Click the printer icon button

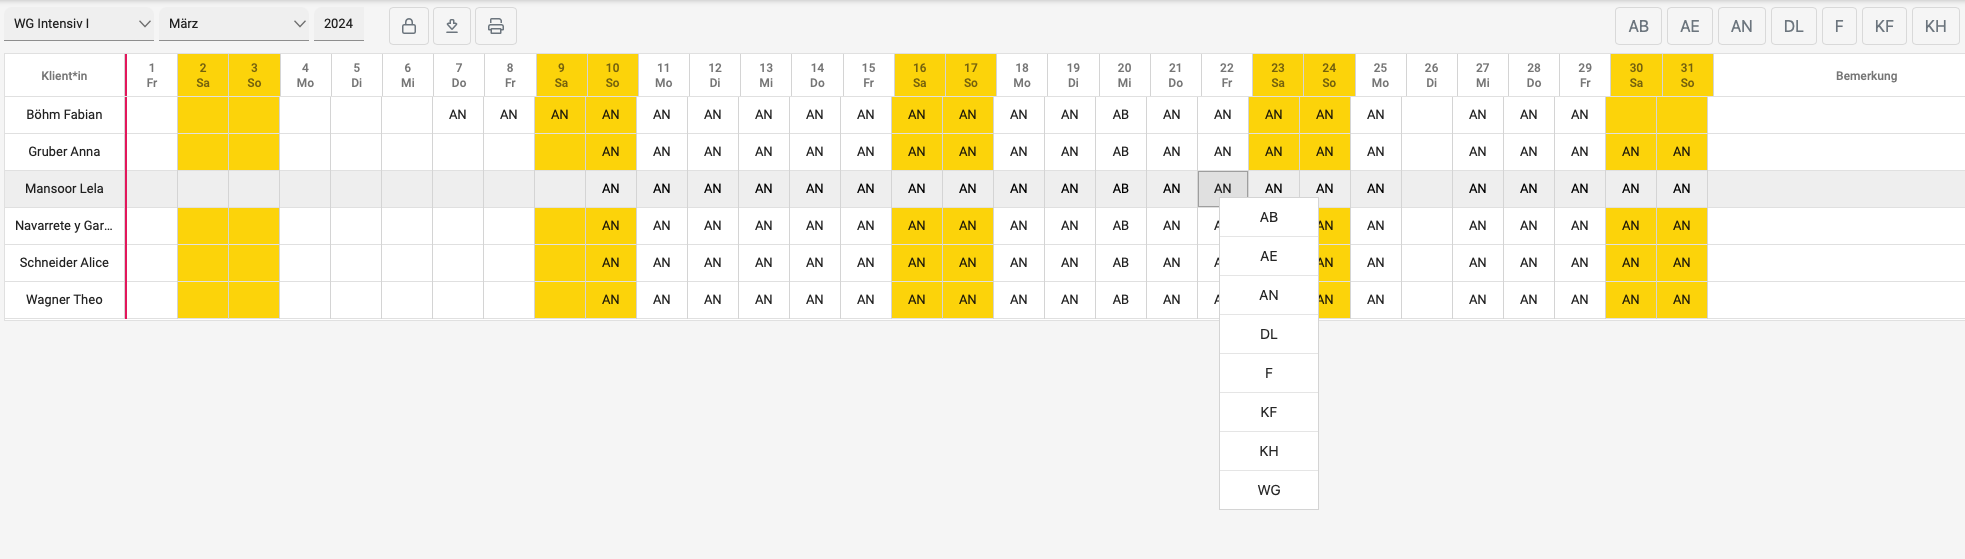pos(496,26)
